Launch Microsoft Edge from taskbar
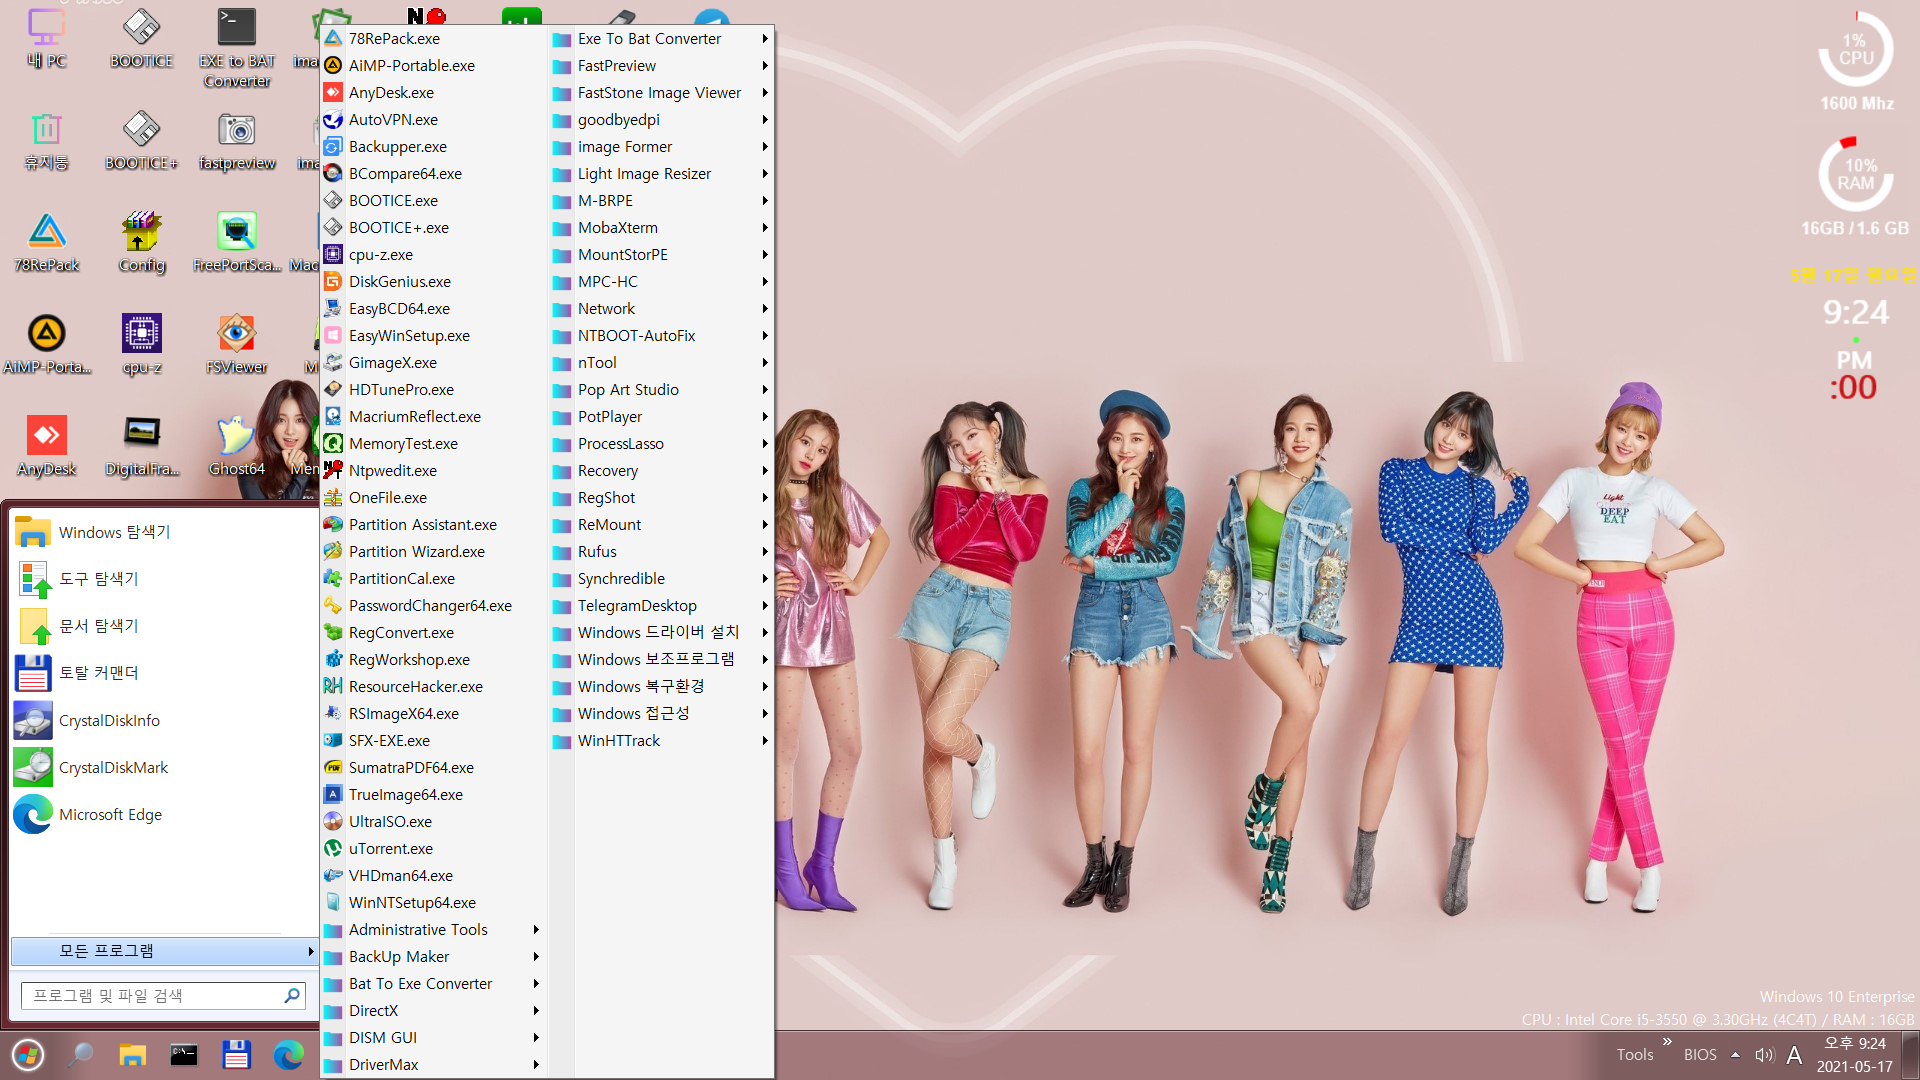 288,1055
